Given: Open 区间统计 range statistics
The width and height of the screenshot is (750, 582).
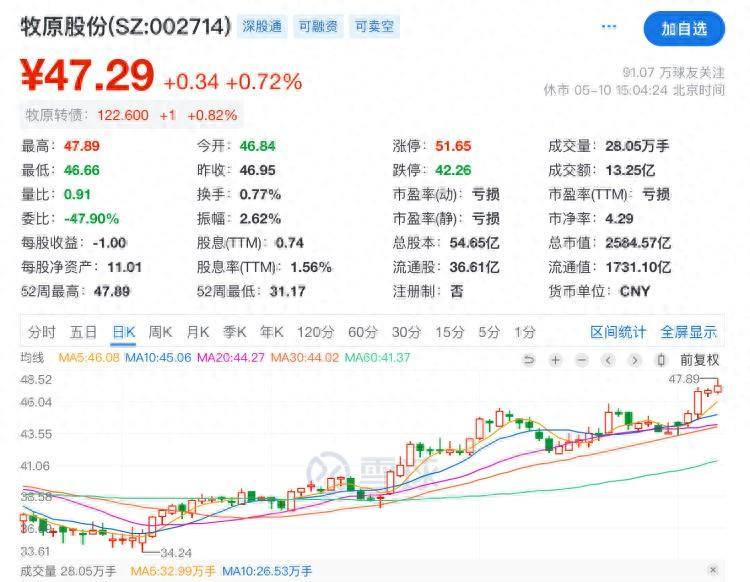Looking at the screenshot, I should tap(618, 332).
